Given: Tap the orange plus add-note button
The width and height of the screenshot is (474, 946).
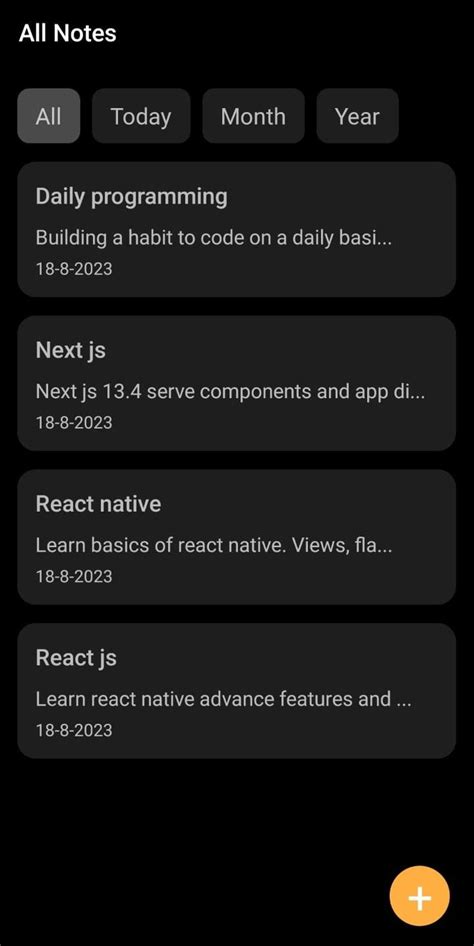Looking at the screenshot, I should (x=420, y=896).
